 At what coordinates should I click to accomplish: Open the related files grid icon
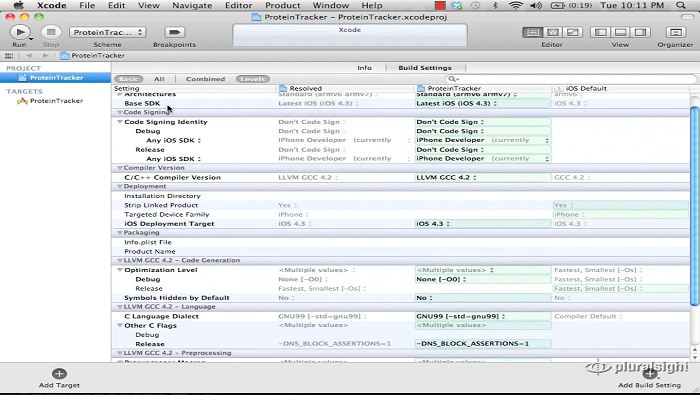pos(8,56)
